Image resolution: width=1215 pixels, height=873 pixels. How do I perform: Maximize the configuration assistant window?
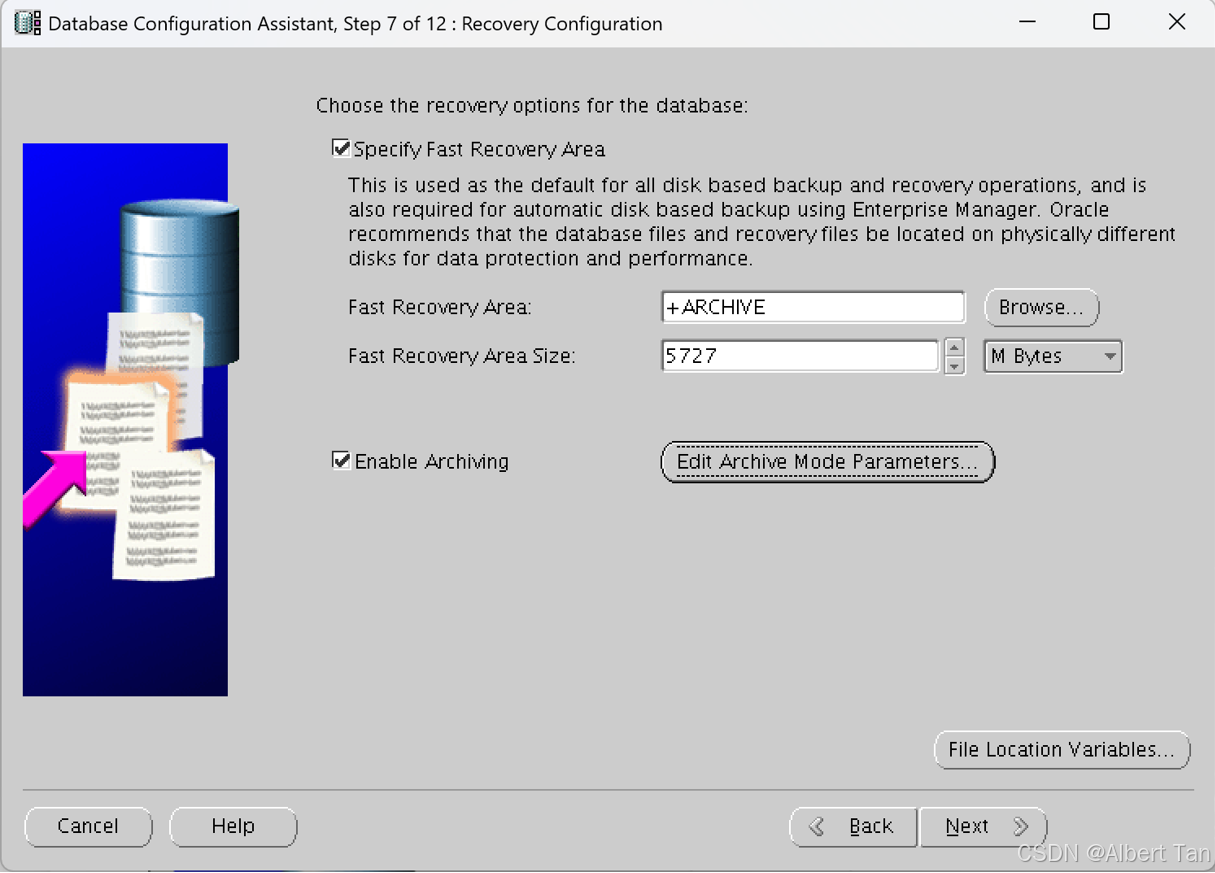point(1101,22)
